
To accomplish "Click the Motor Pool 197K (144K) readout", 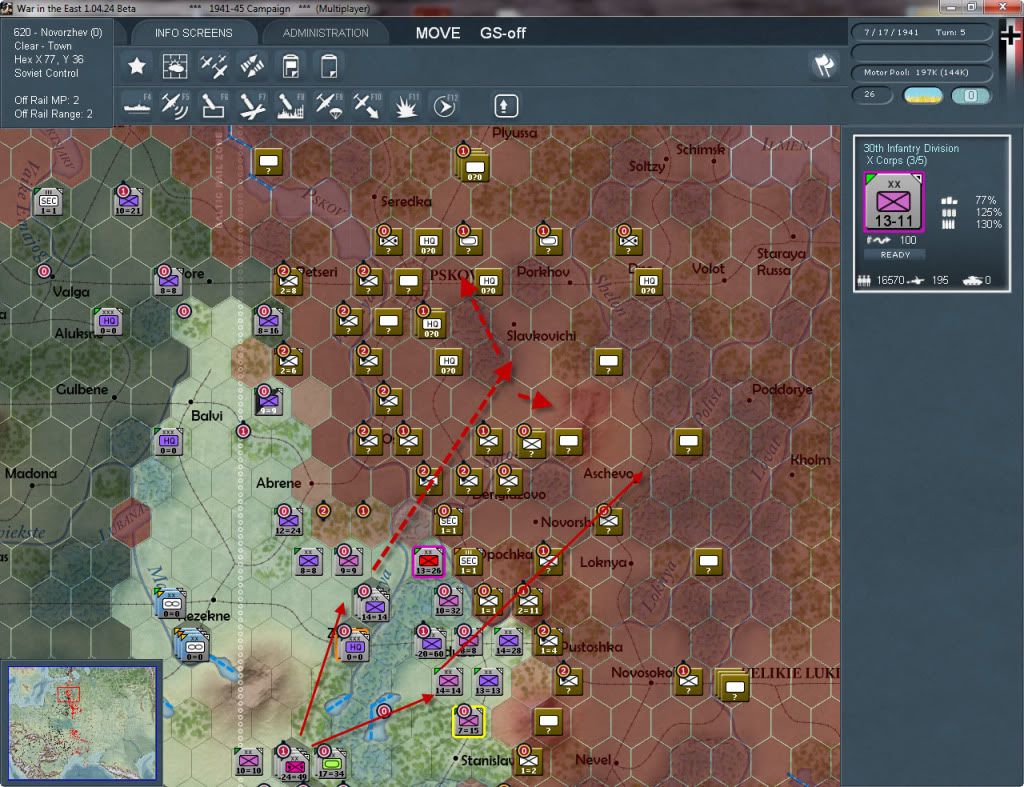I will point(921,72).
